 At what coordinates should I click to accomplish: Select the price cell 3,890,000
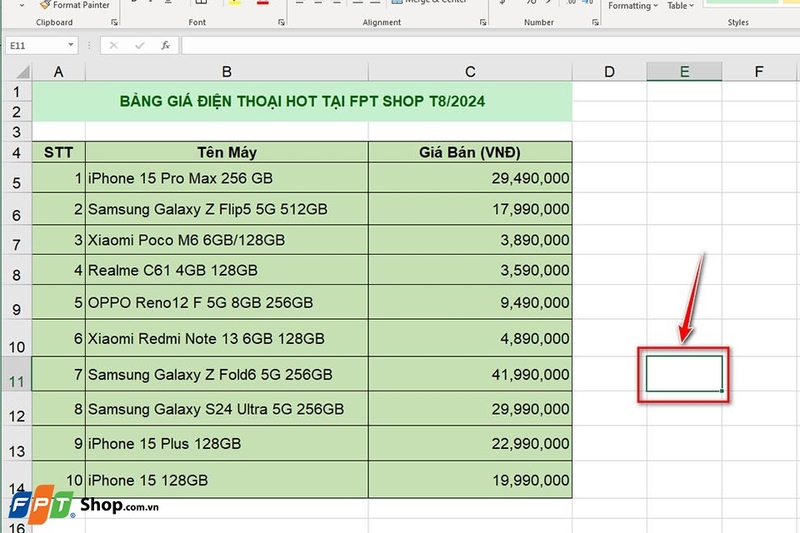point(470,240)
